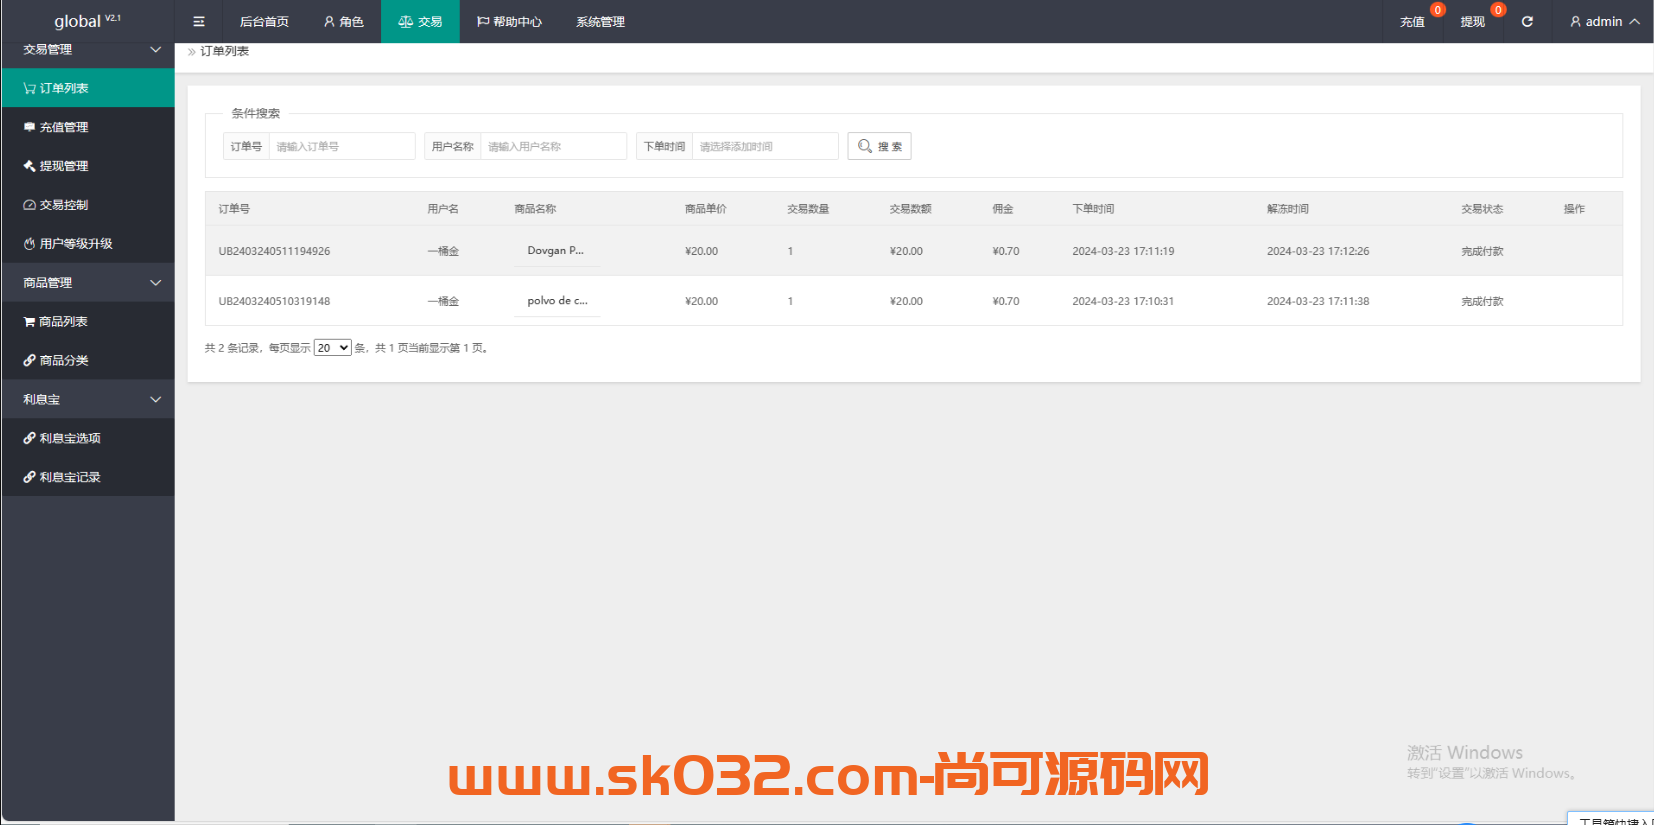Click the cart icon beside 订单列表
1654x825 pixels.
click(30, 88)
